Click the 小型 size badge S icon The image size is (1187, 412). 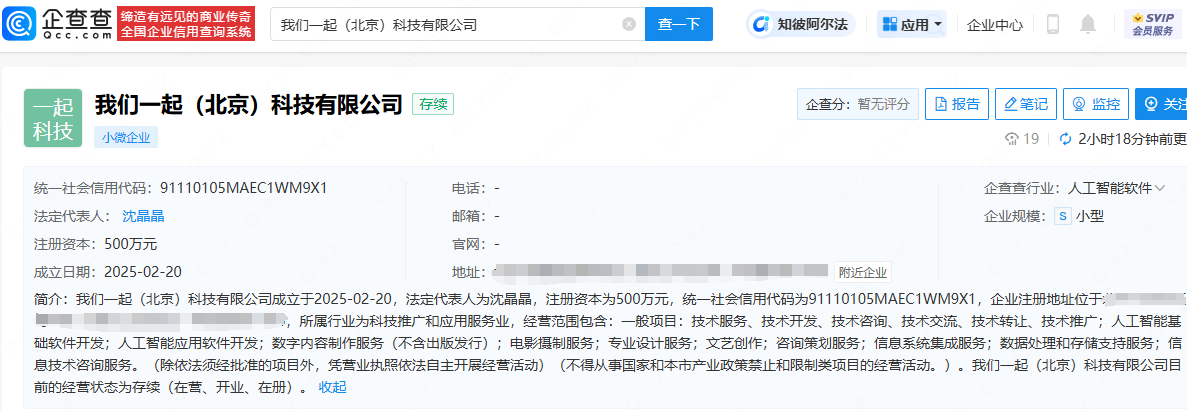point(1063,217)
